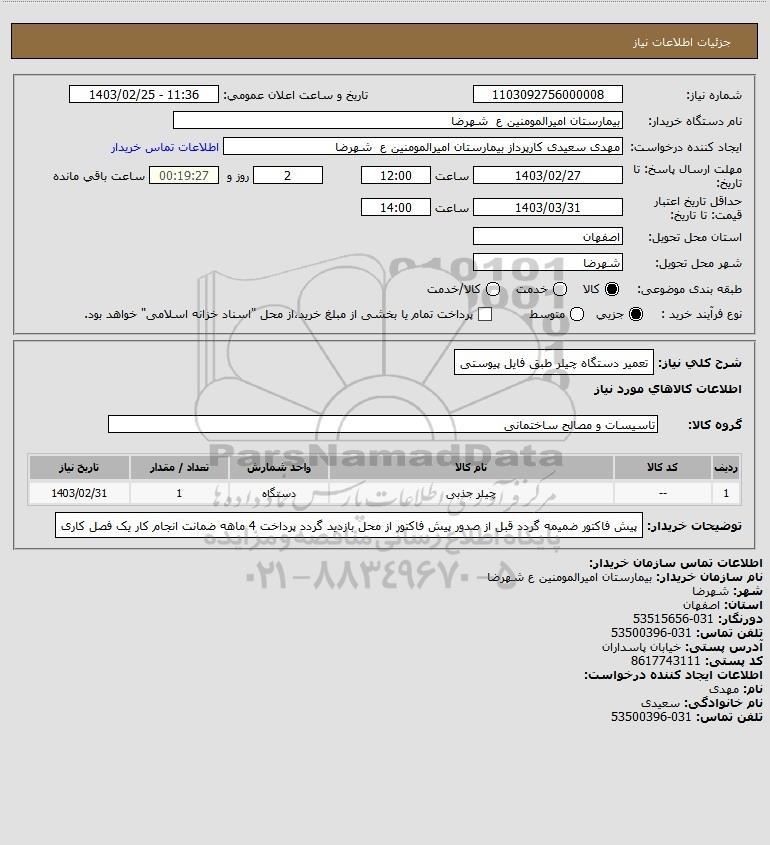Select the کالا radio button
The height and width of the screenshot is (845, 770).
point(612,289)
